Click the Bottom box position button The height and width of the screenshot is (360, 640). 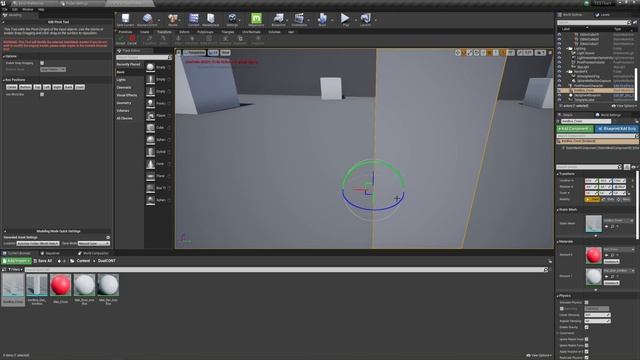point(25,87)
